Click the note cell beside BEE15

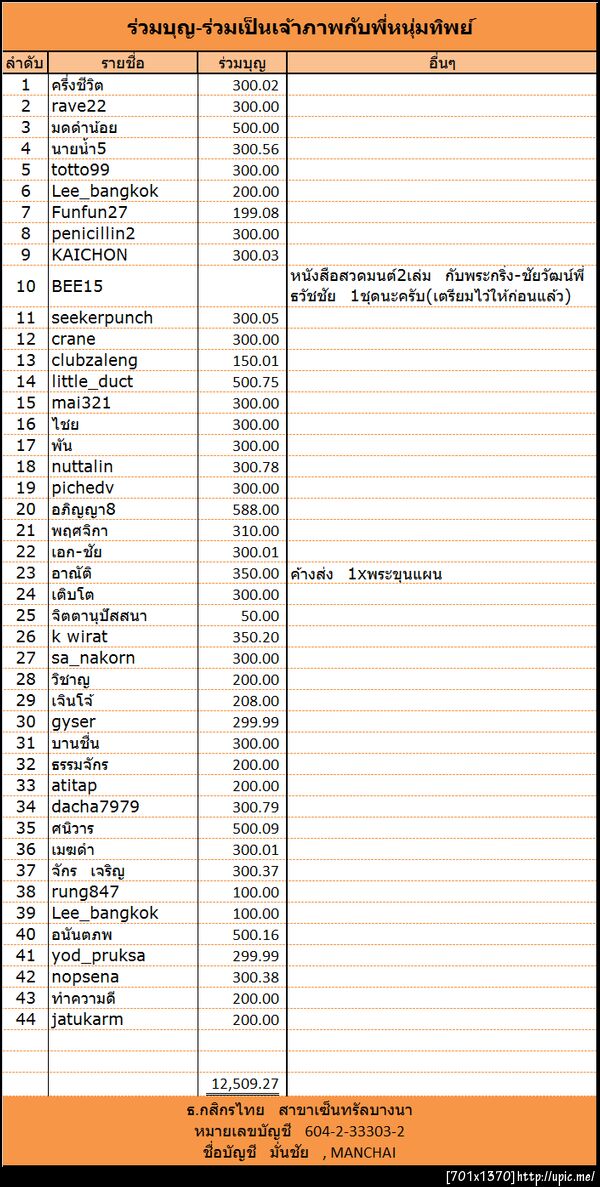(440, 286)
